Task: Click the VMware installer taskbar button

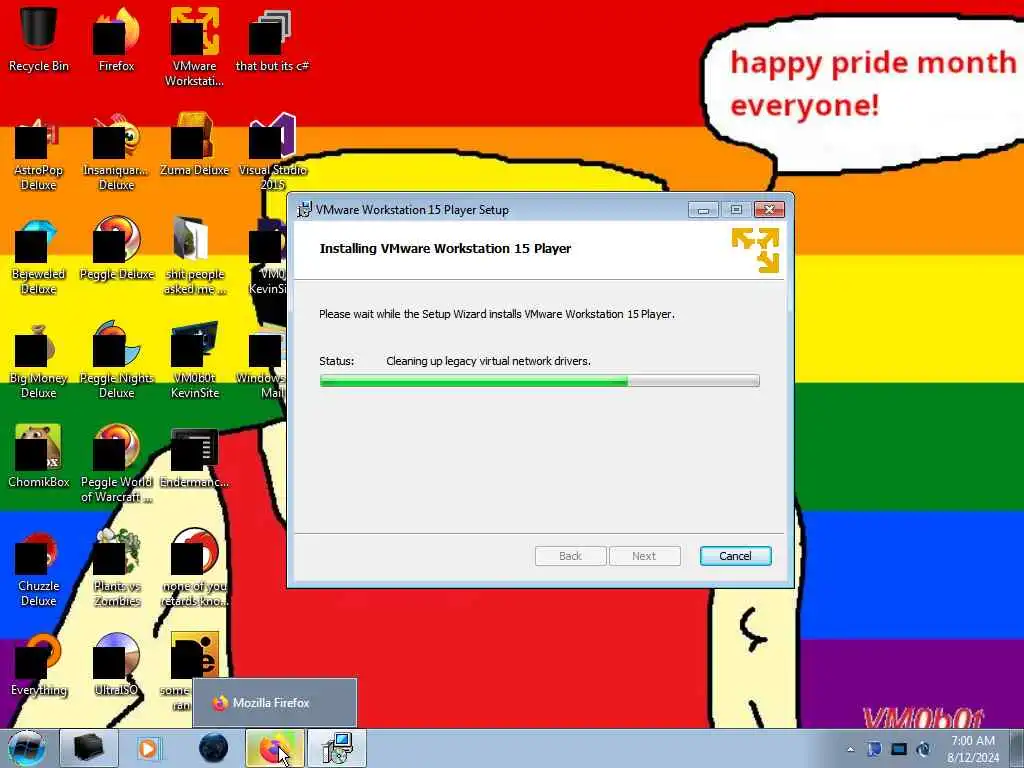Action: pyautogui.click(x=337, y=748)
